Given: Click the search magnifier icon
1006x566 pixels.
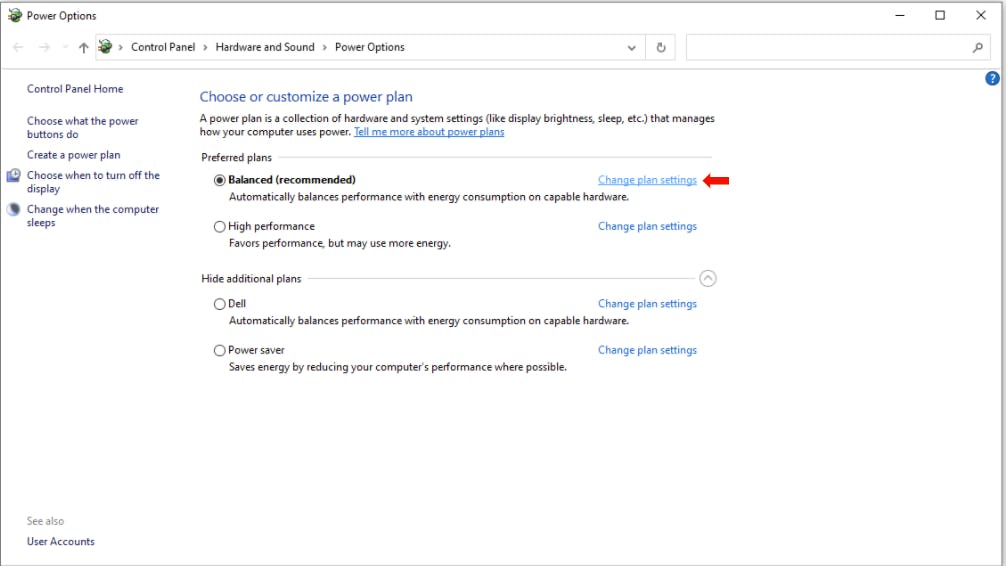Looking at the screenshot, I should (977, 47).
